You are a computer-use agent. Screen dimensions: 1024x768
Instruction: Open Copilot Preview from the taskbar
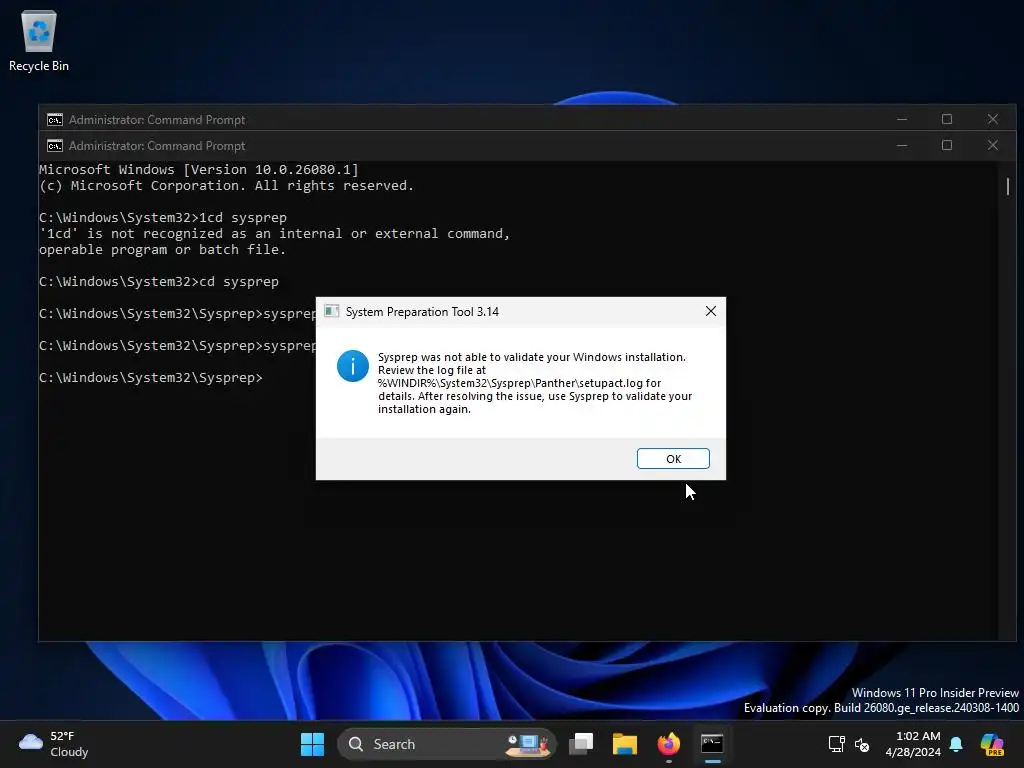tap(992, 744)
